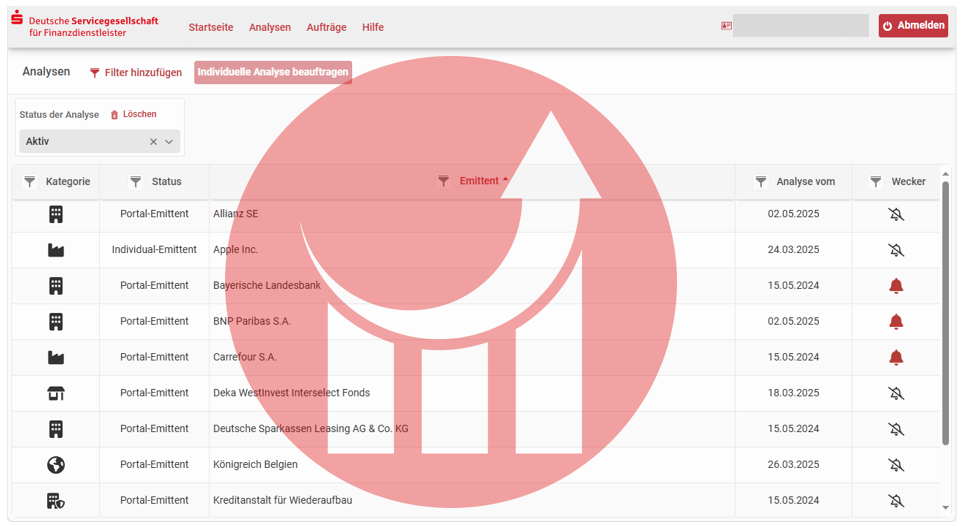Click Löschen to remove the status filter
The width and height of the screenshot is (965, 526).
click(x=134, y=114)
